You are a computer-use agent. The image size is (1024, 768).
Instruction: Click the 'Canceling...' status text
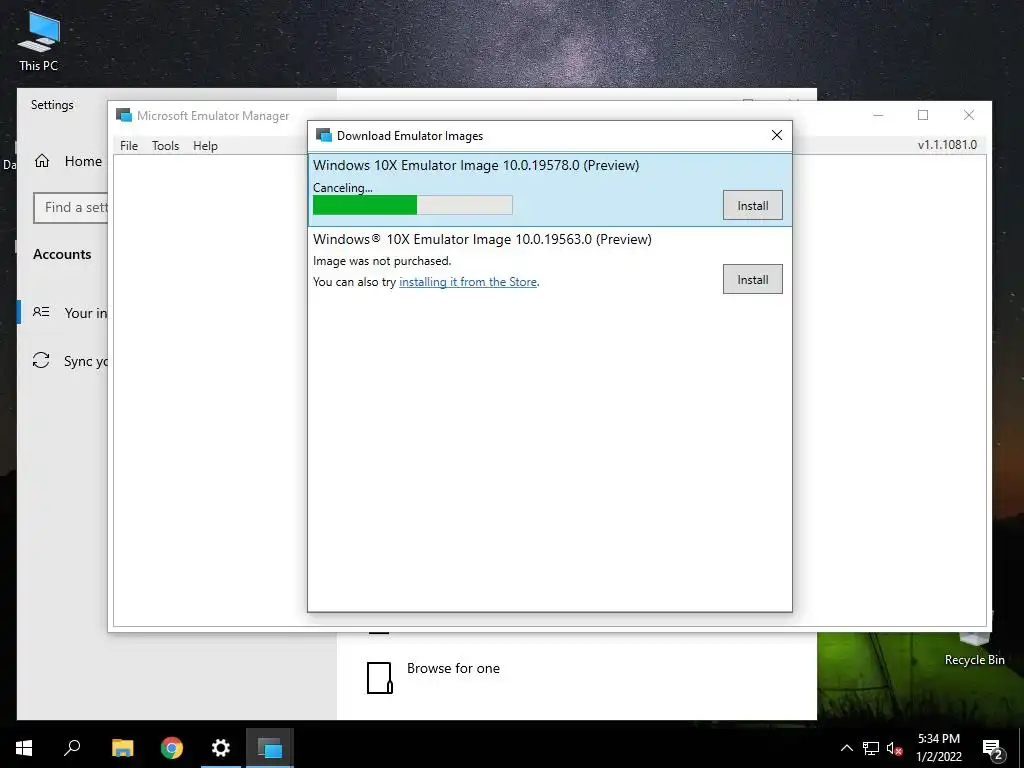pos(342,187)
